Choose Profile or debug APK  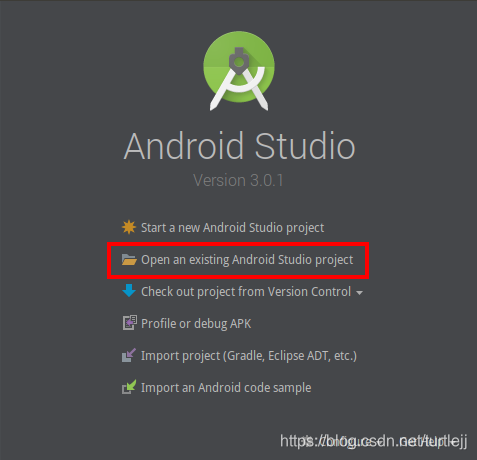tap(196, 324)
